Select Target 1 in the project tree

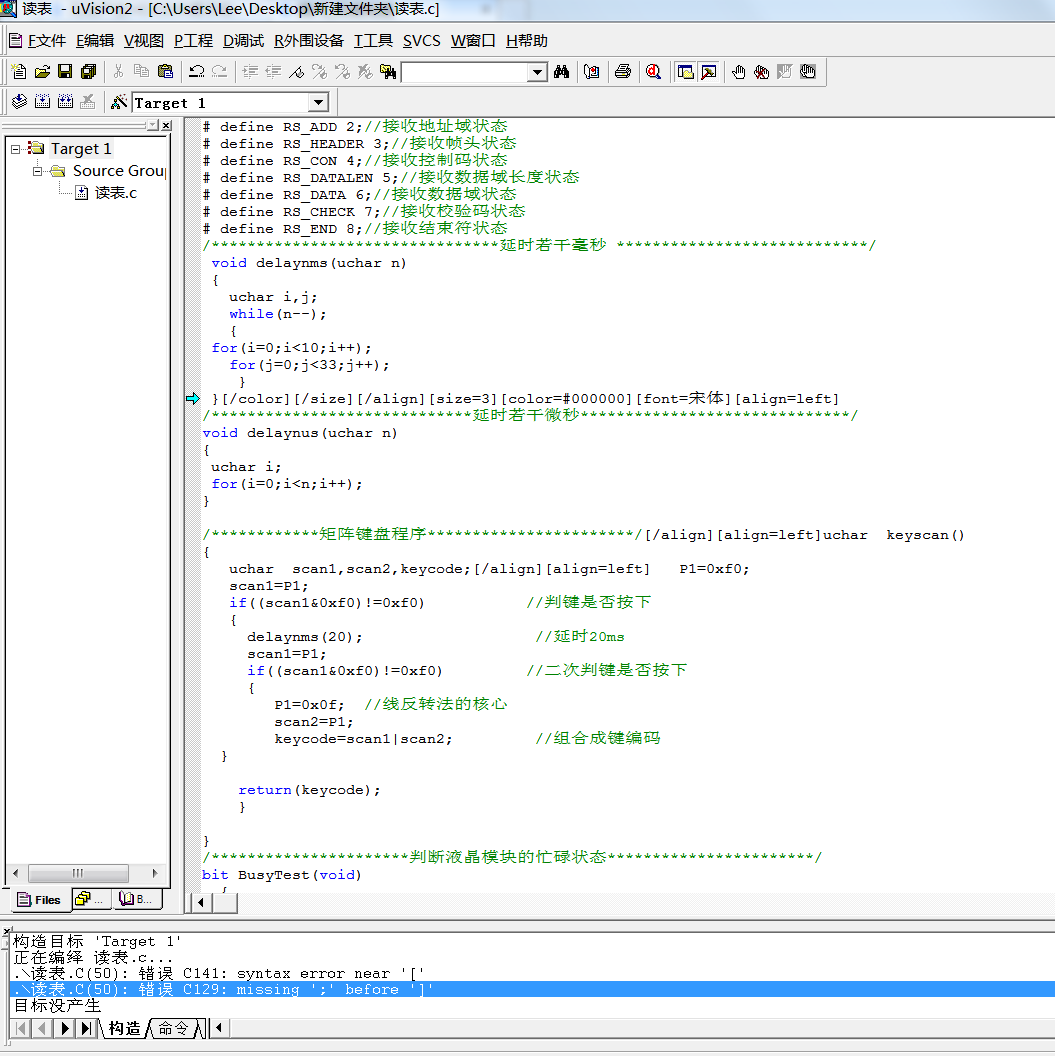81,149
